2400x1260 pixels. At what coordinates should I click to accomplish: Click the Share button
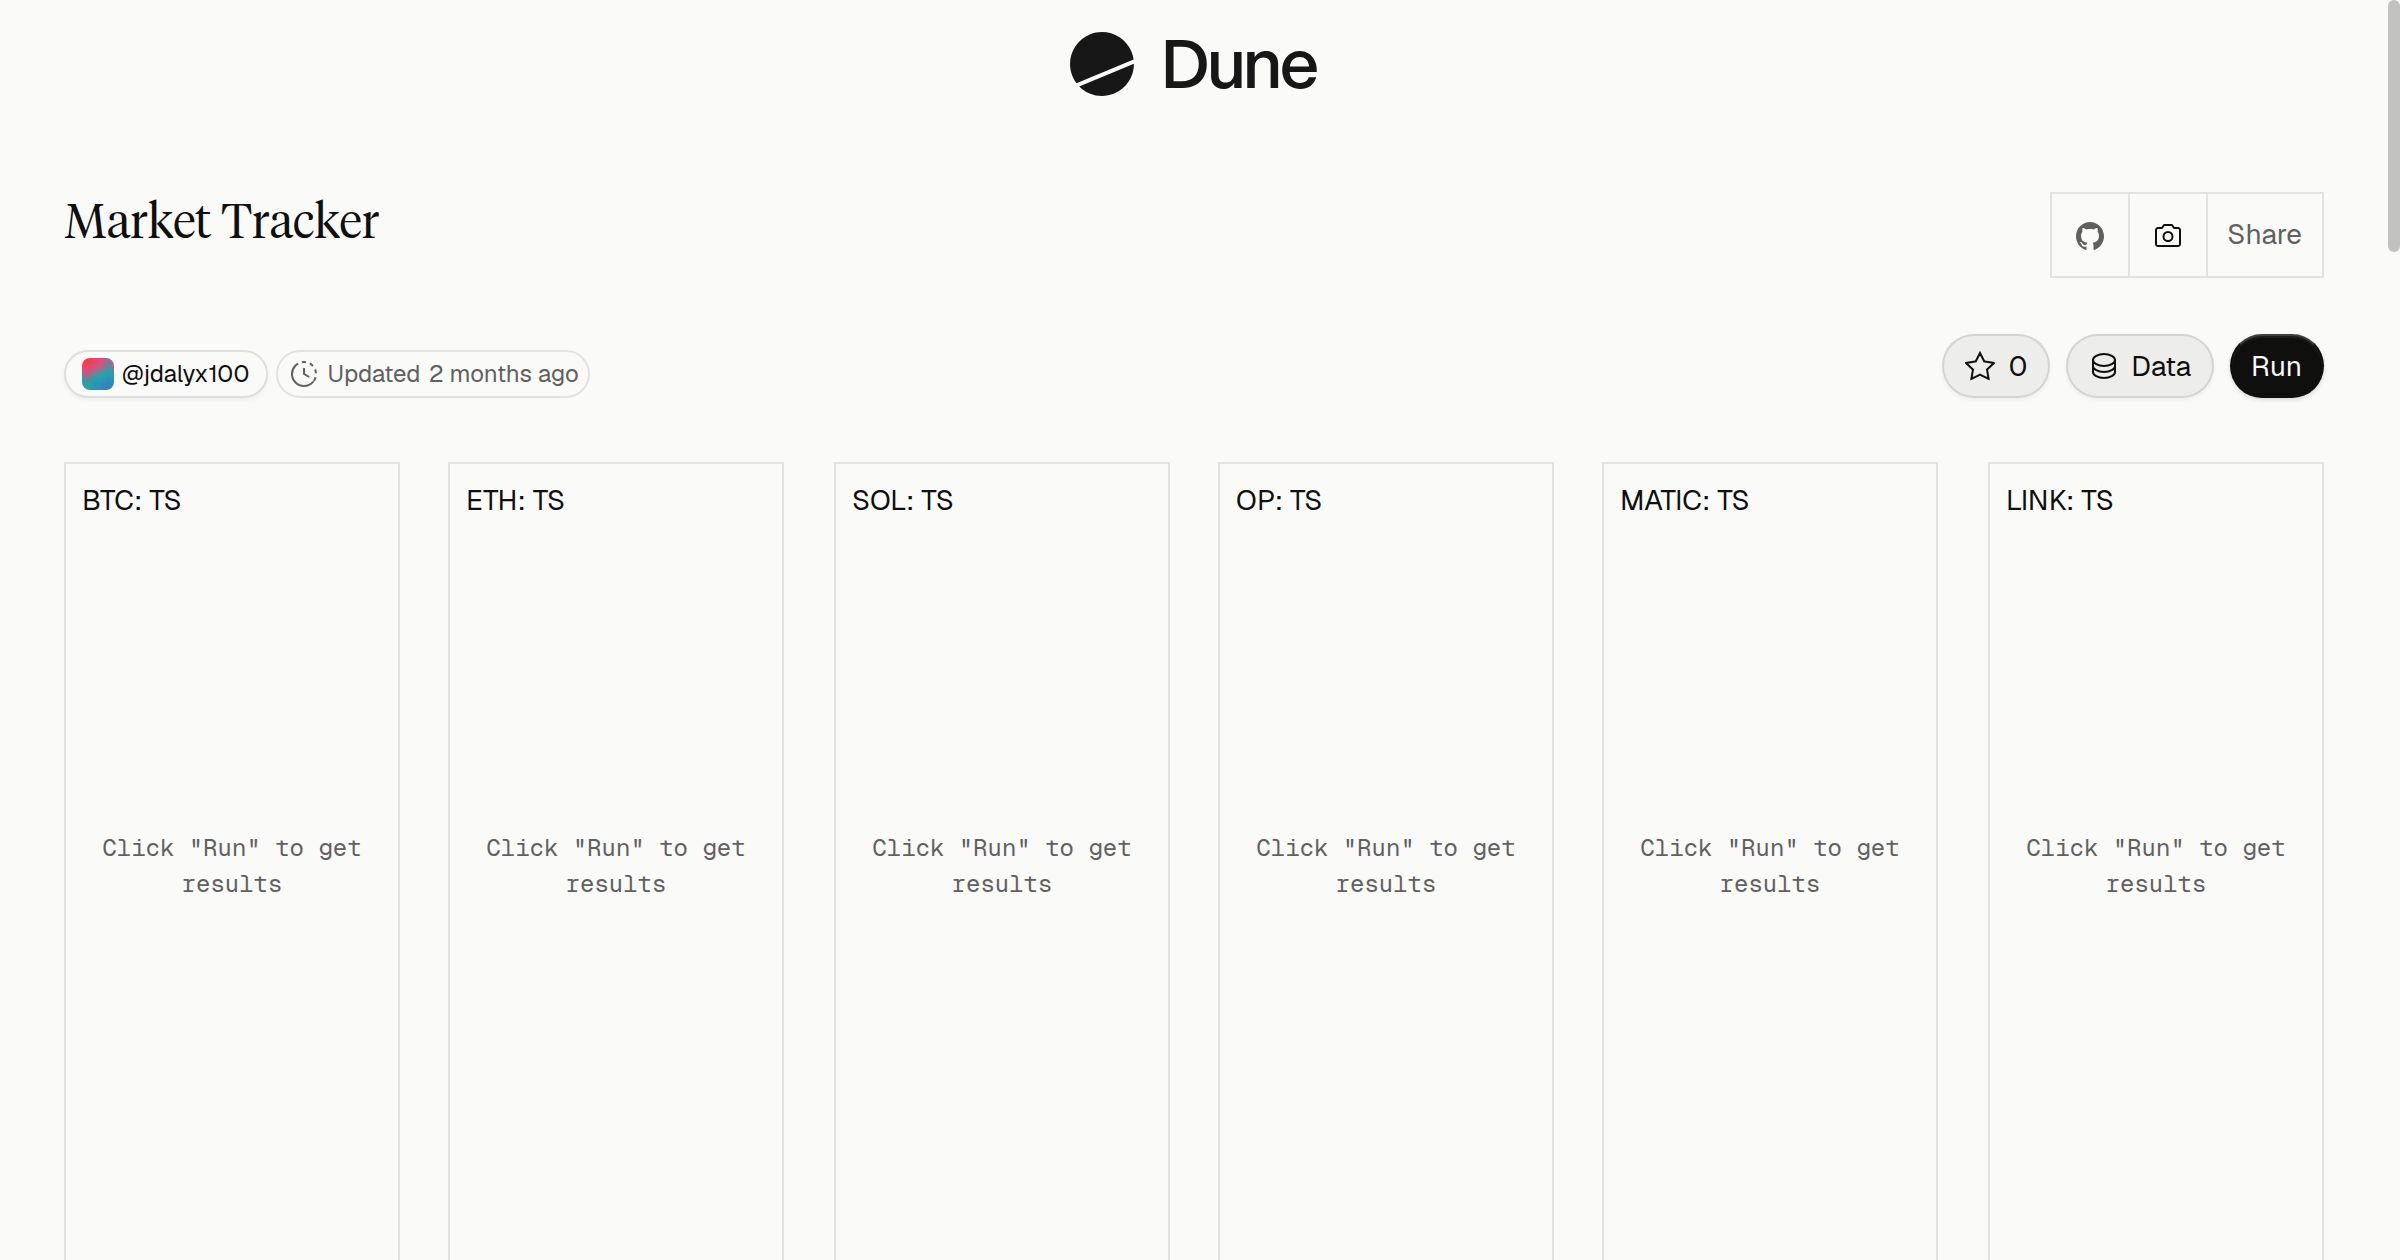click(x=2264, y=235)
